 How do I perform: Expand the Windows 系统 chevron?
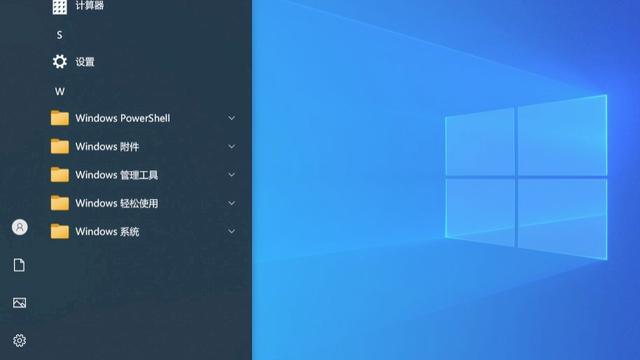[231, 231]
